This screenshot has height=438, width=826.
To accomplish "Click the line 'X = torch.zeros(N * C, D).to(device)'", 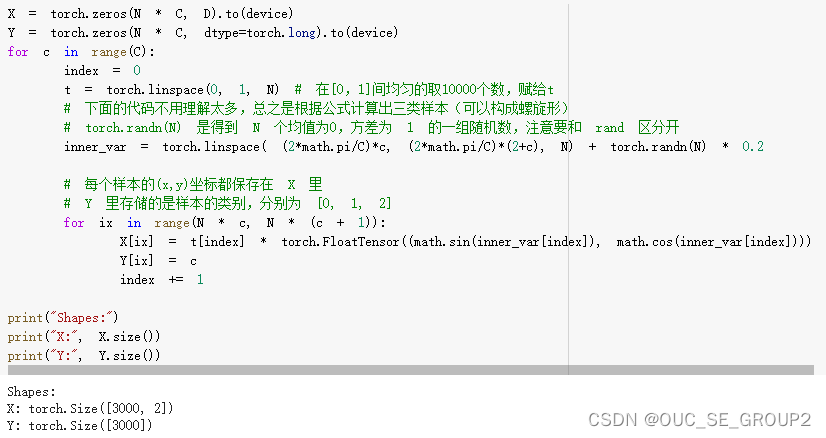I will click(x=150, y=14).
